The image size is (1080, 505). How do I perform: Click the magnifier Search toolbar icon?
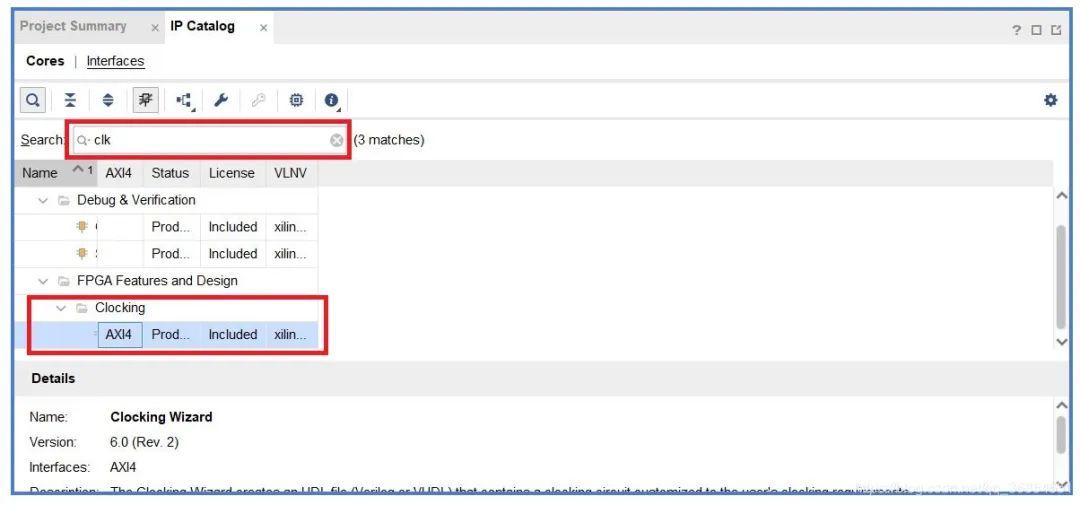coord(32,101)
